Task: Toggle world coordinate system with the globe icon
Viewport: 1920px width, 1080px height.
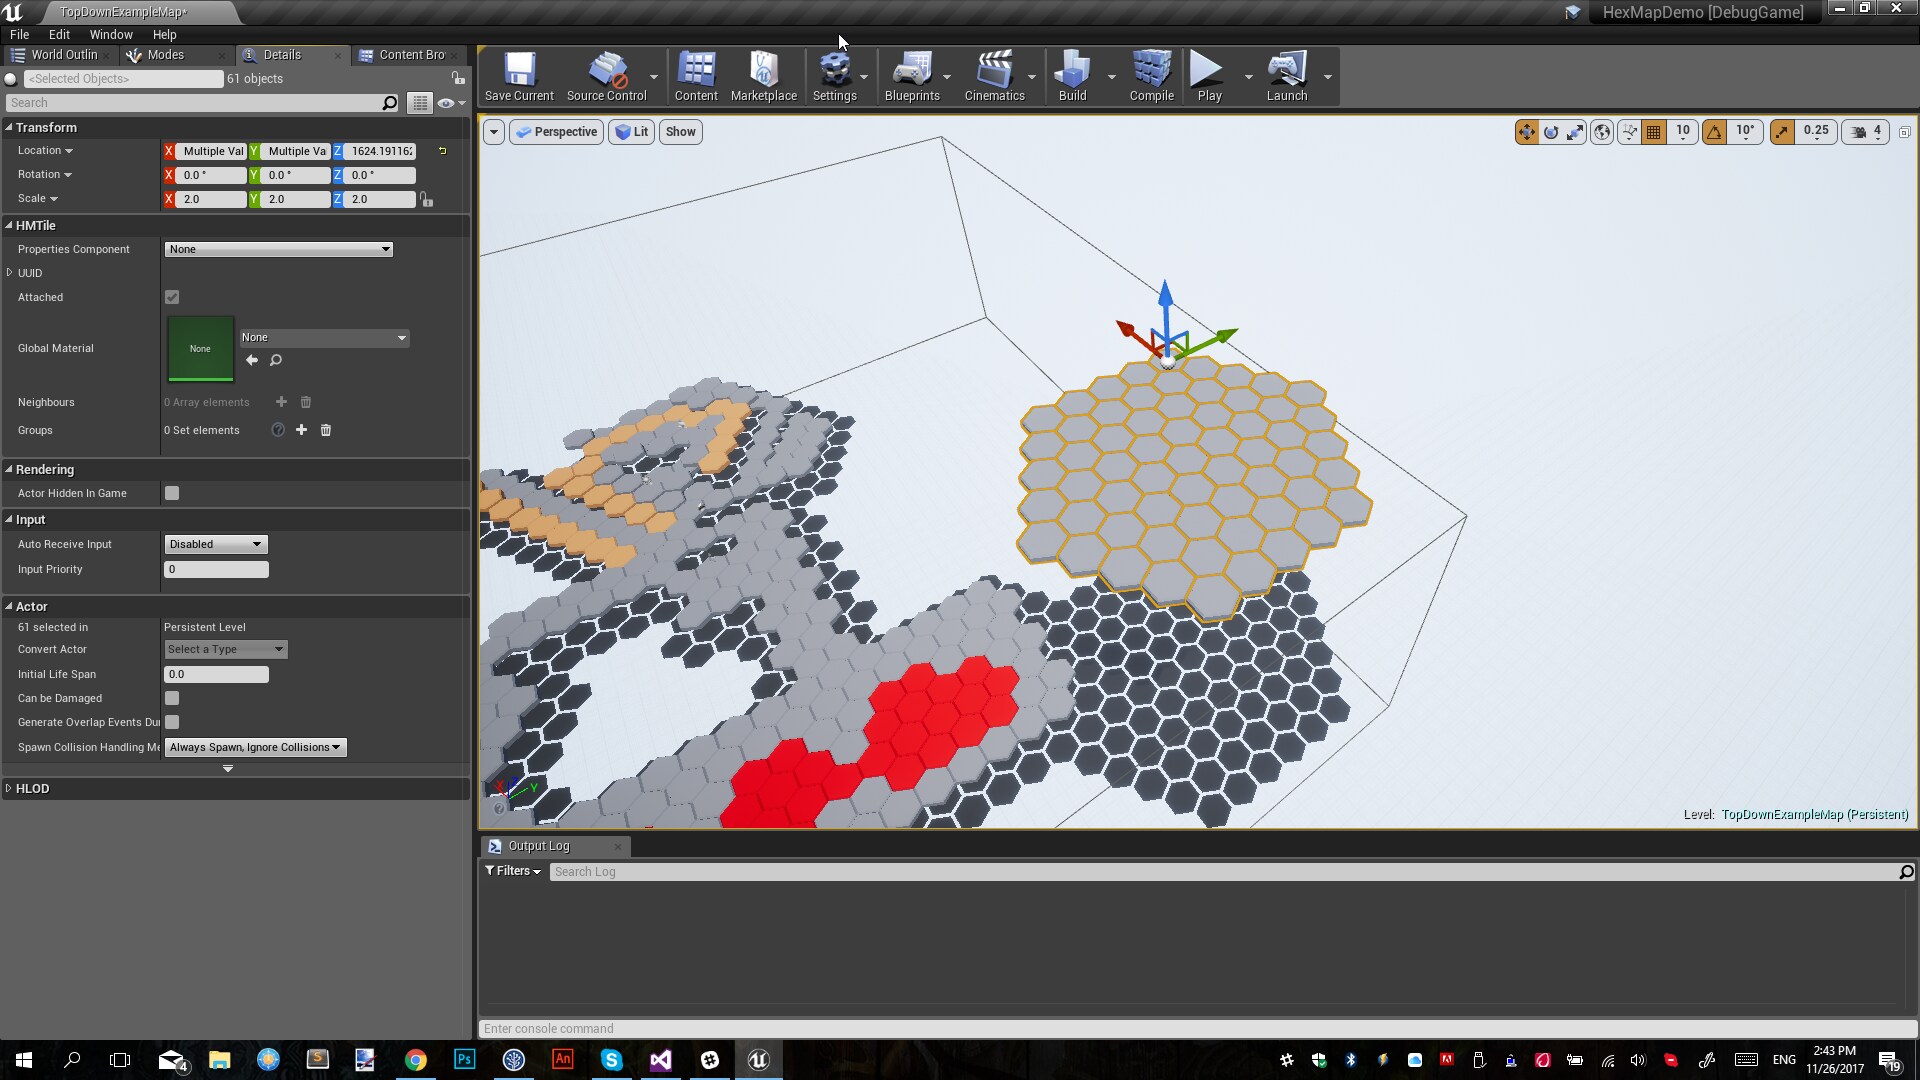Action: tap(1601, 131)
